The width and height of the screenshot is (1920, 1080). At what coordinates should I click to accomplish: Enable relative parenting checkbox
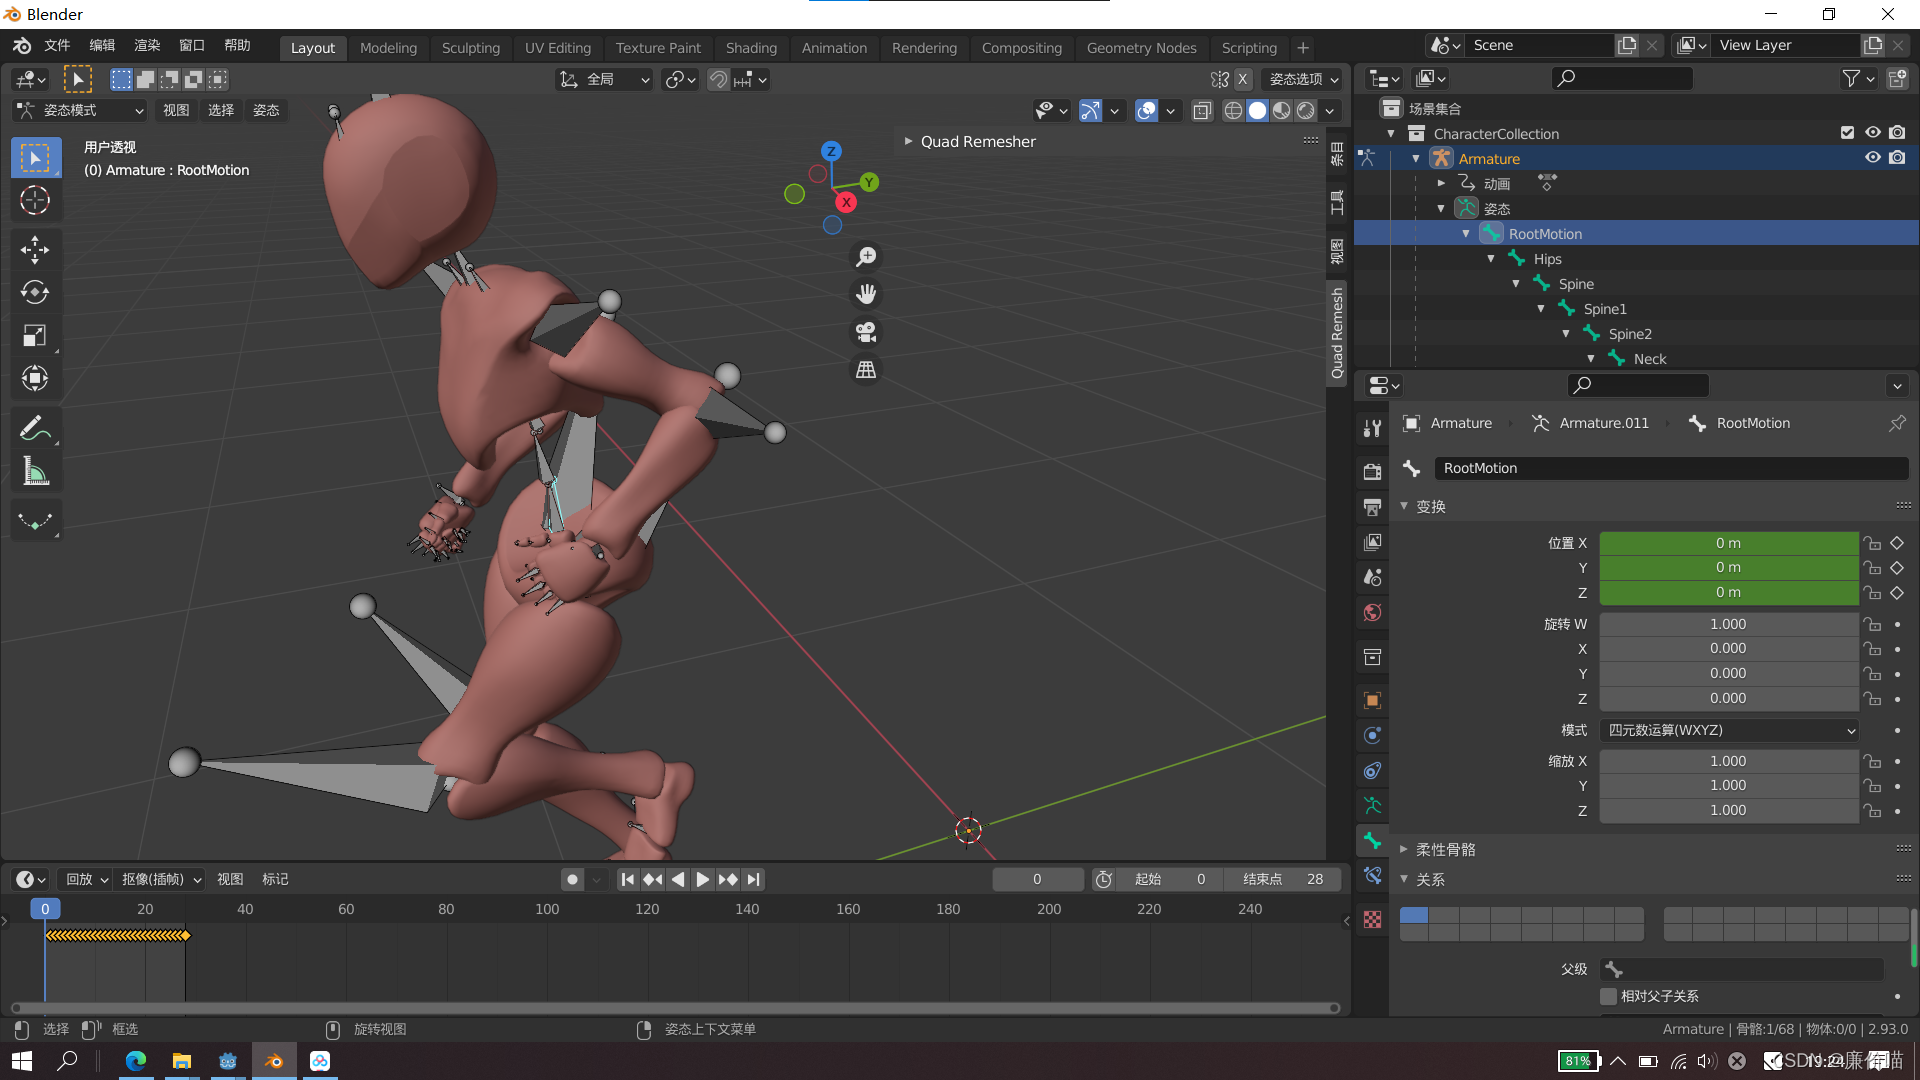pyautogui.click(x=1608, y=996)
